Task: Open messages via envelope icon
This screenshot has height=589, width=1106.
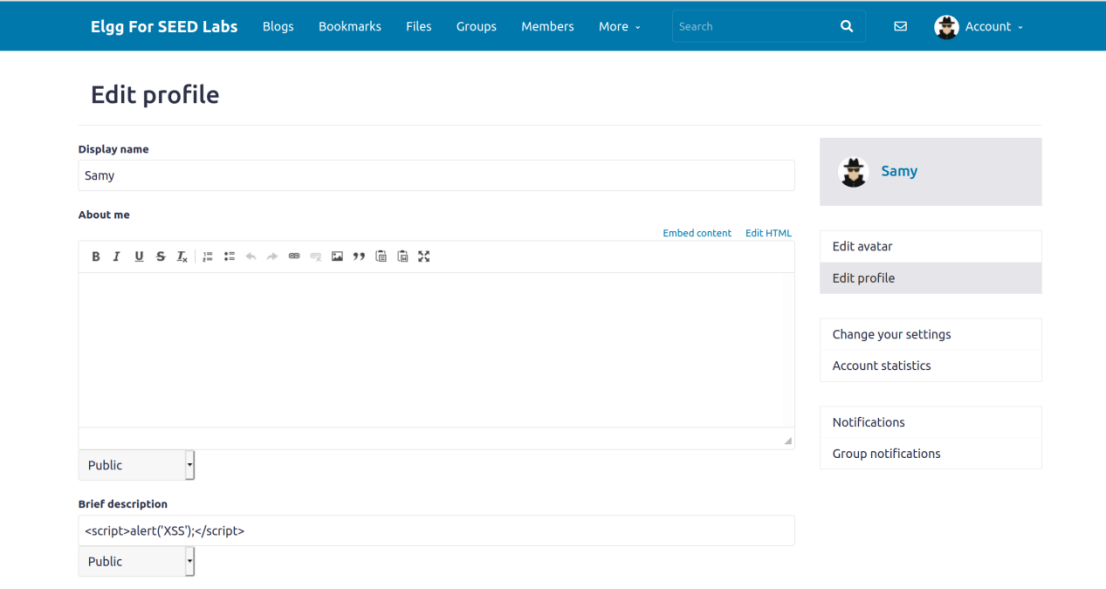Action: 901,26
